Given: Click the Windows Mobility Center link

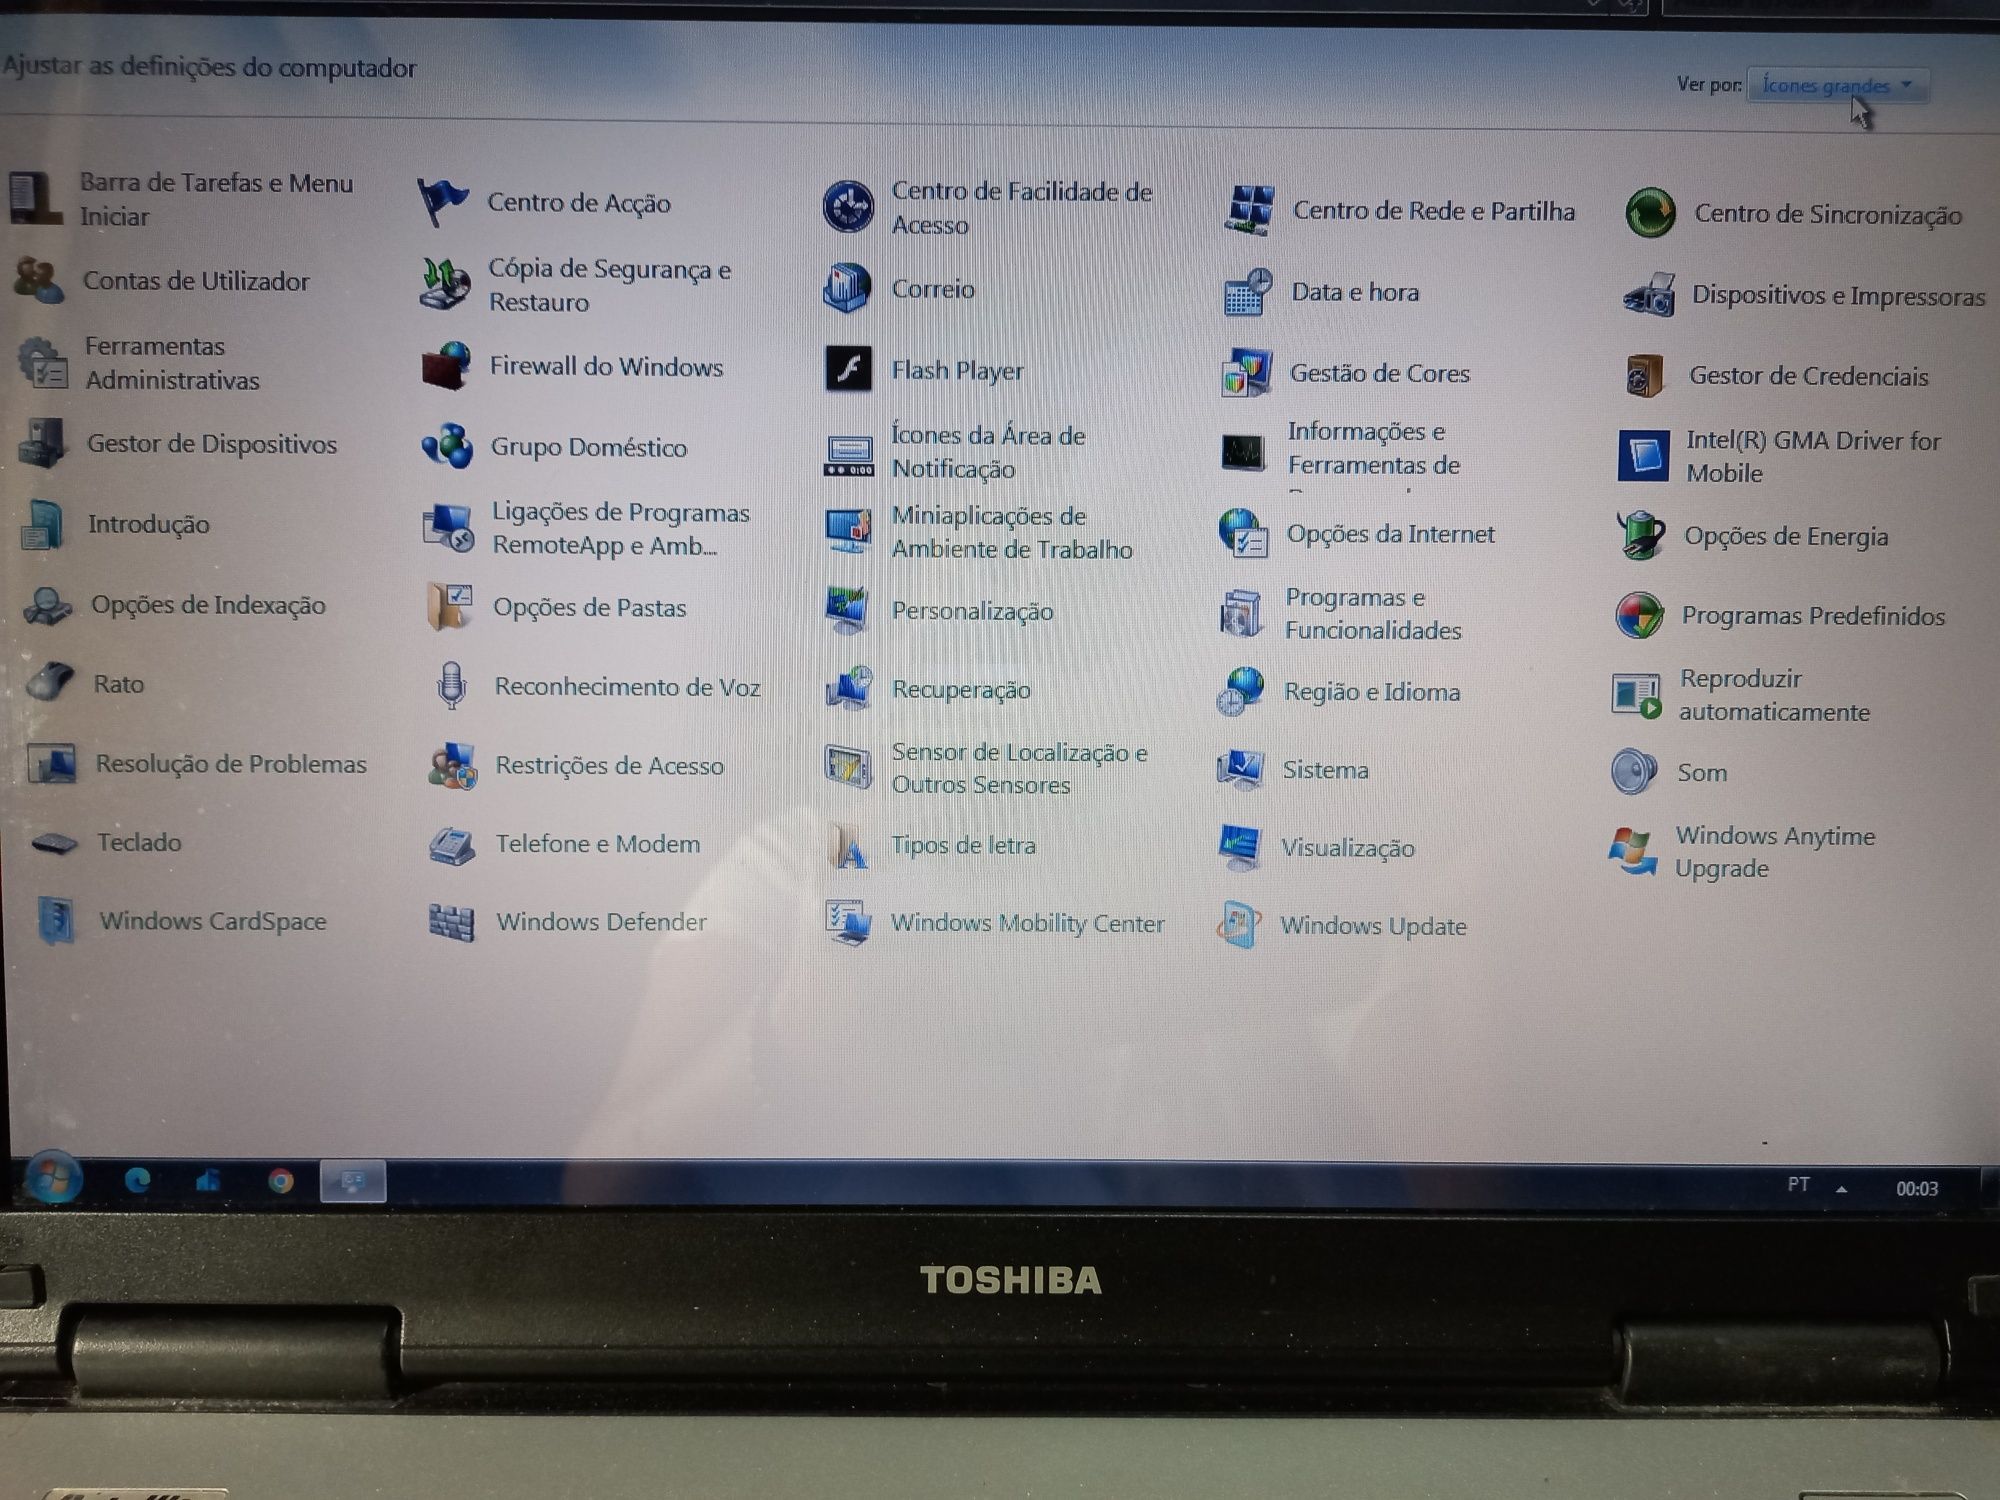Looking at the screenshot, I should [x=1028, y=923].
